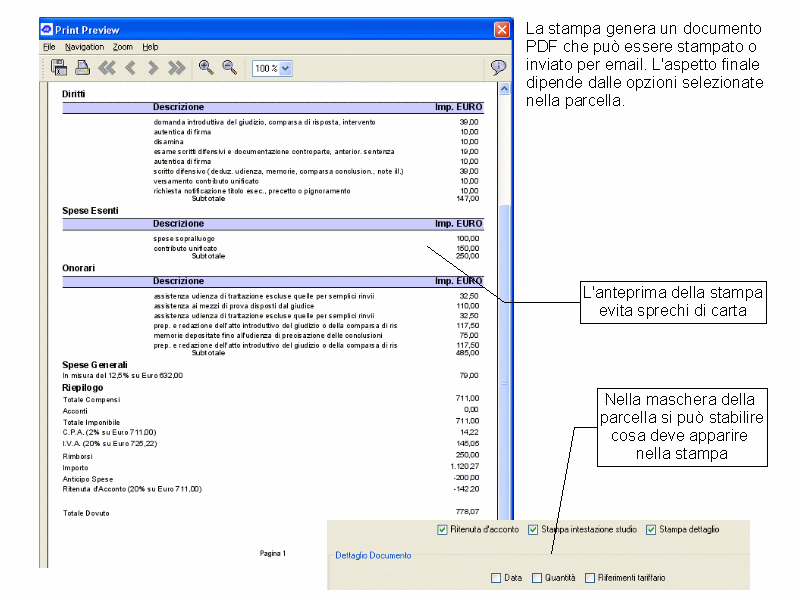Open the File menu
This screenshot has height=600, width=800.
point(49,47)
